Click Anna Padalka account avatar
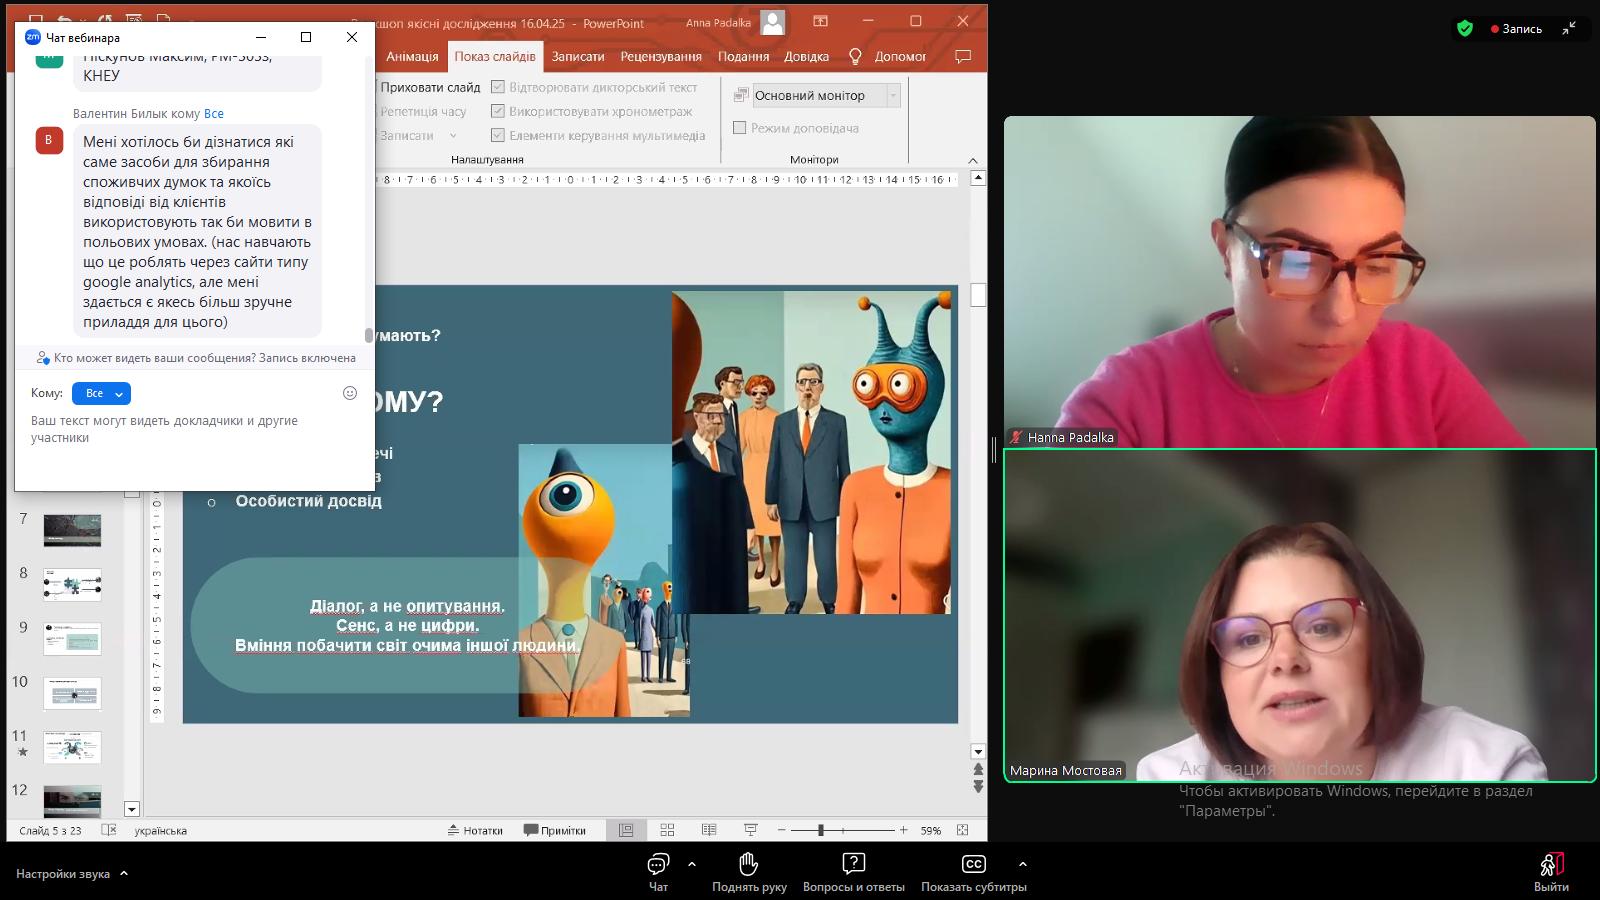 click(x=772, y=22)
